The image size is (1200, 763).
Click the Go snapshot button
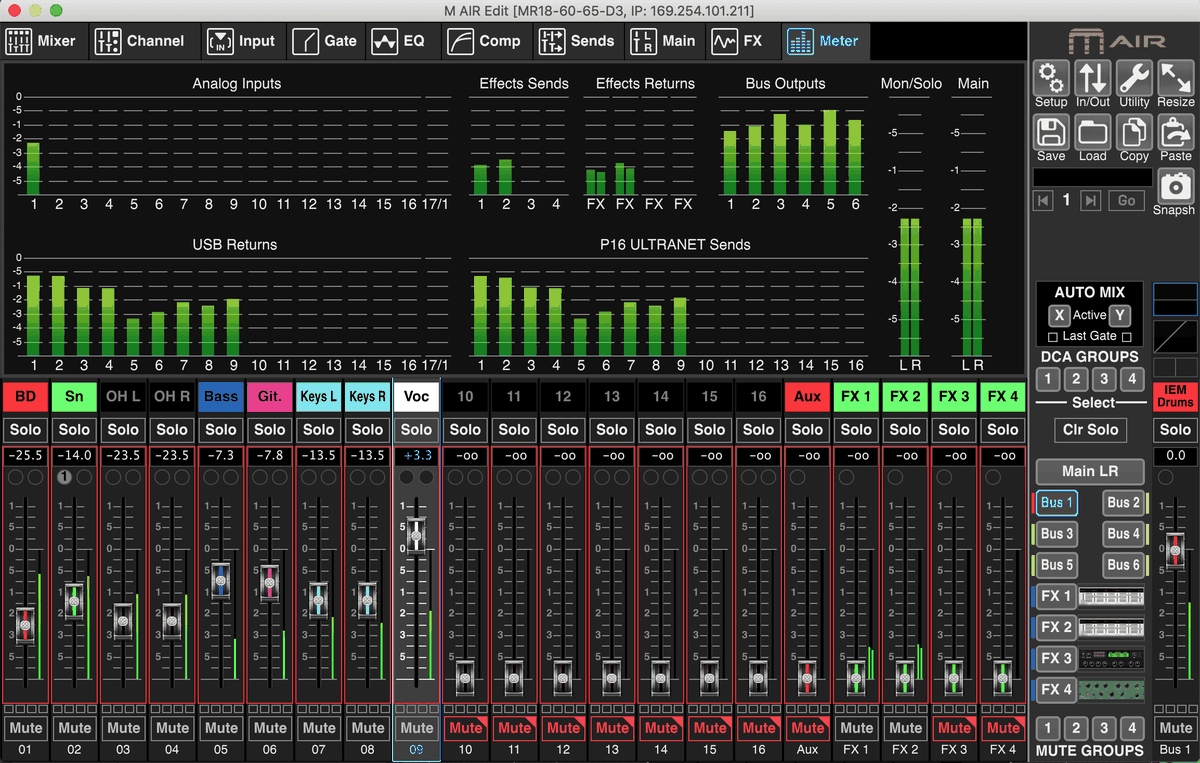point(1126,201)
